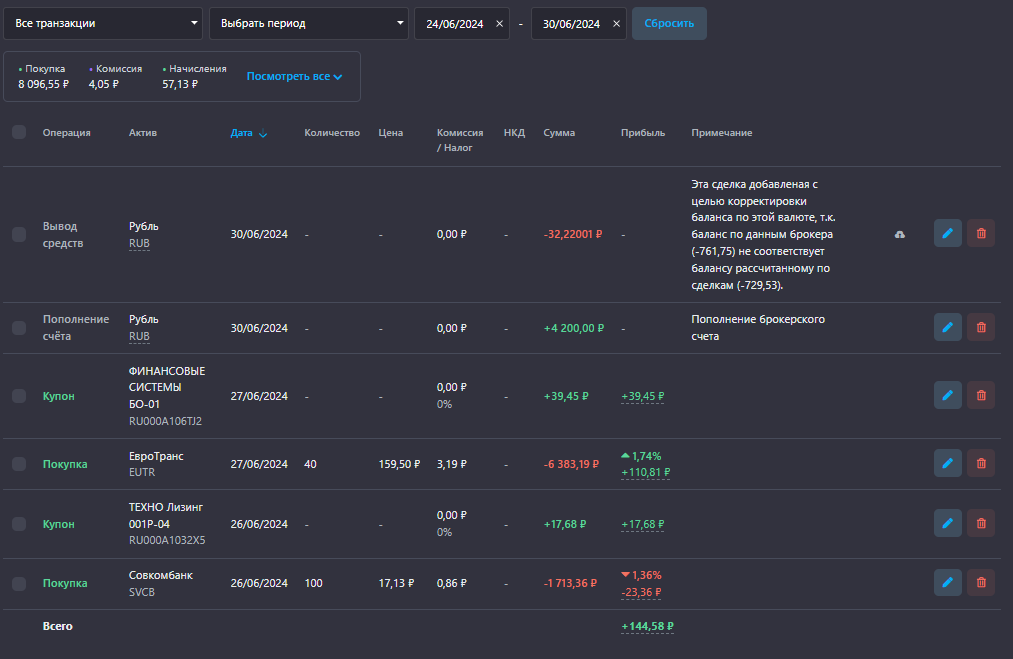Delete the Пополнение счёта transaction
Viewport: 1013px width, 659px height.
click(x=981, y=327)
